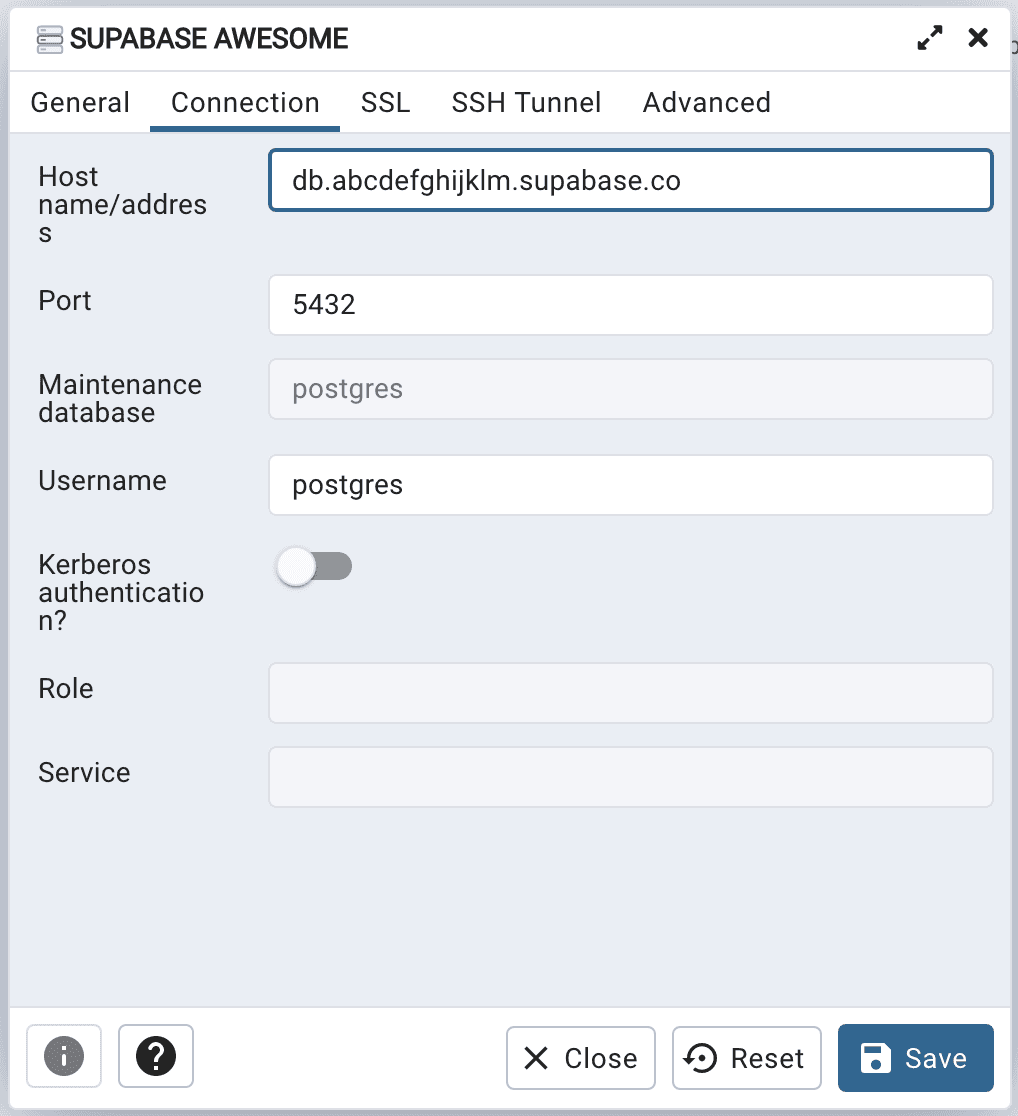The width and height of the screenshot is (1018, 1116).
Task: Go to the SSH Tunnel tab
Action: [526, 102]
